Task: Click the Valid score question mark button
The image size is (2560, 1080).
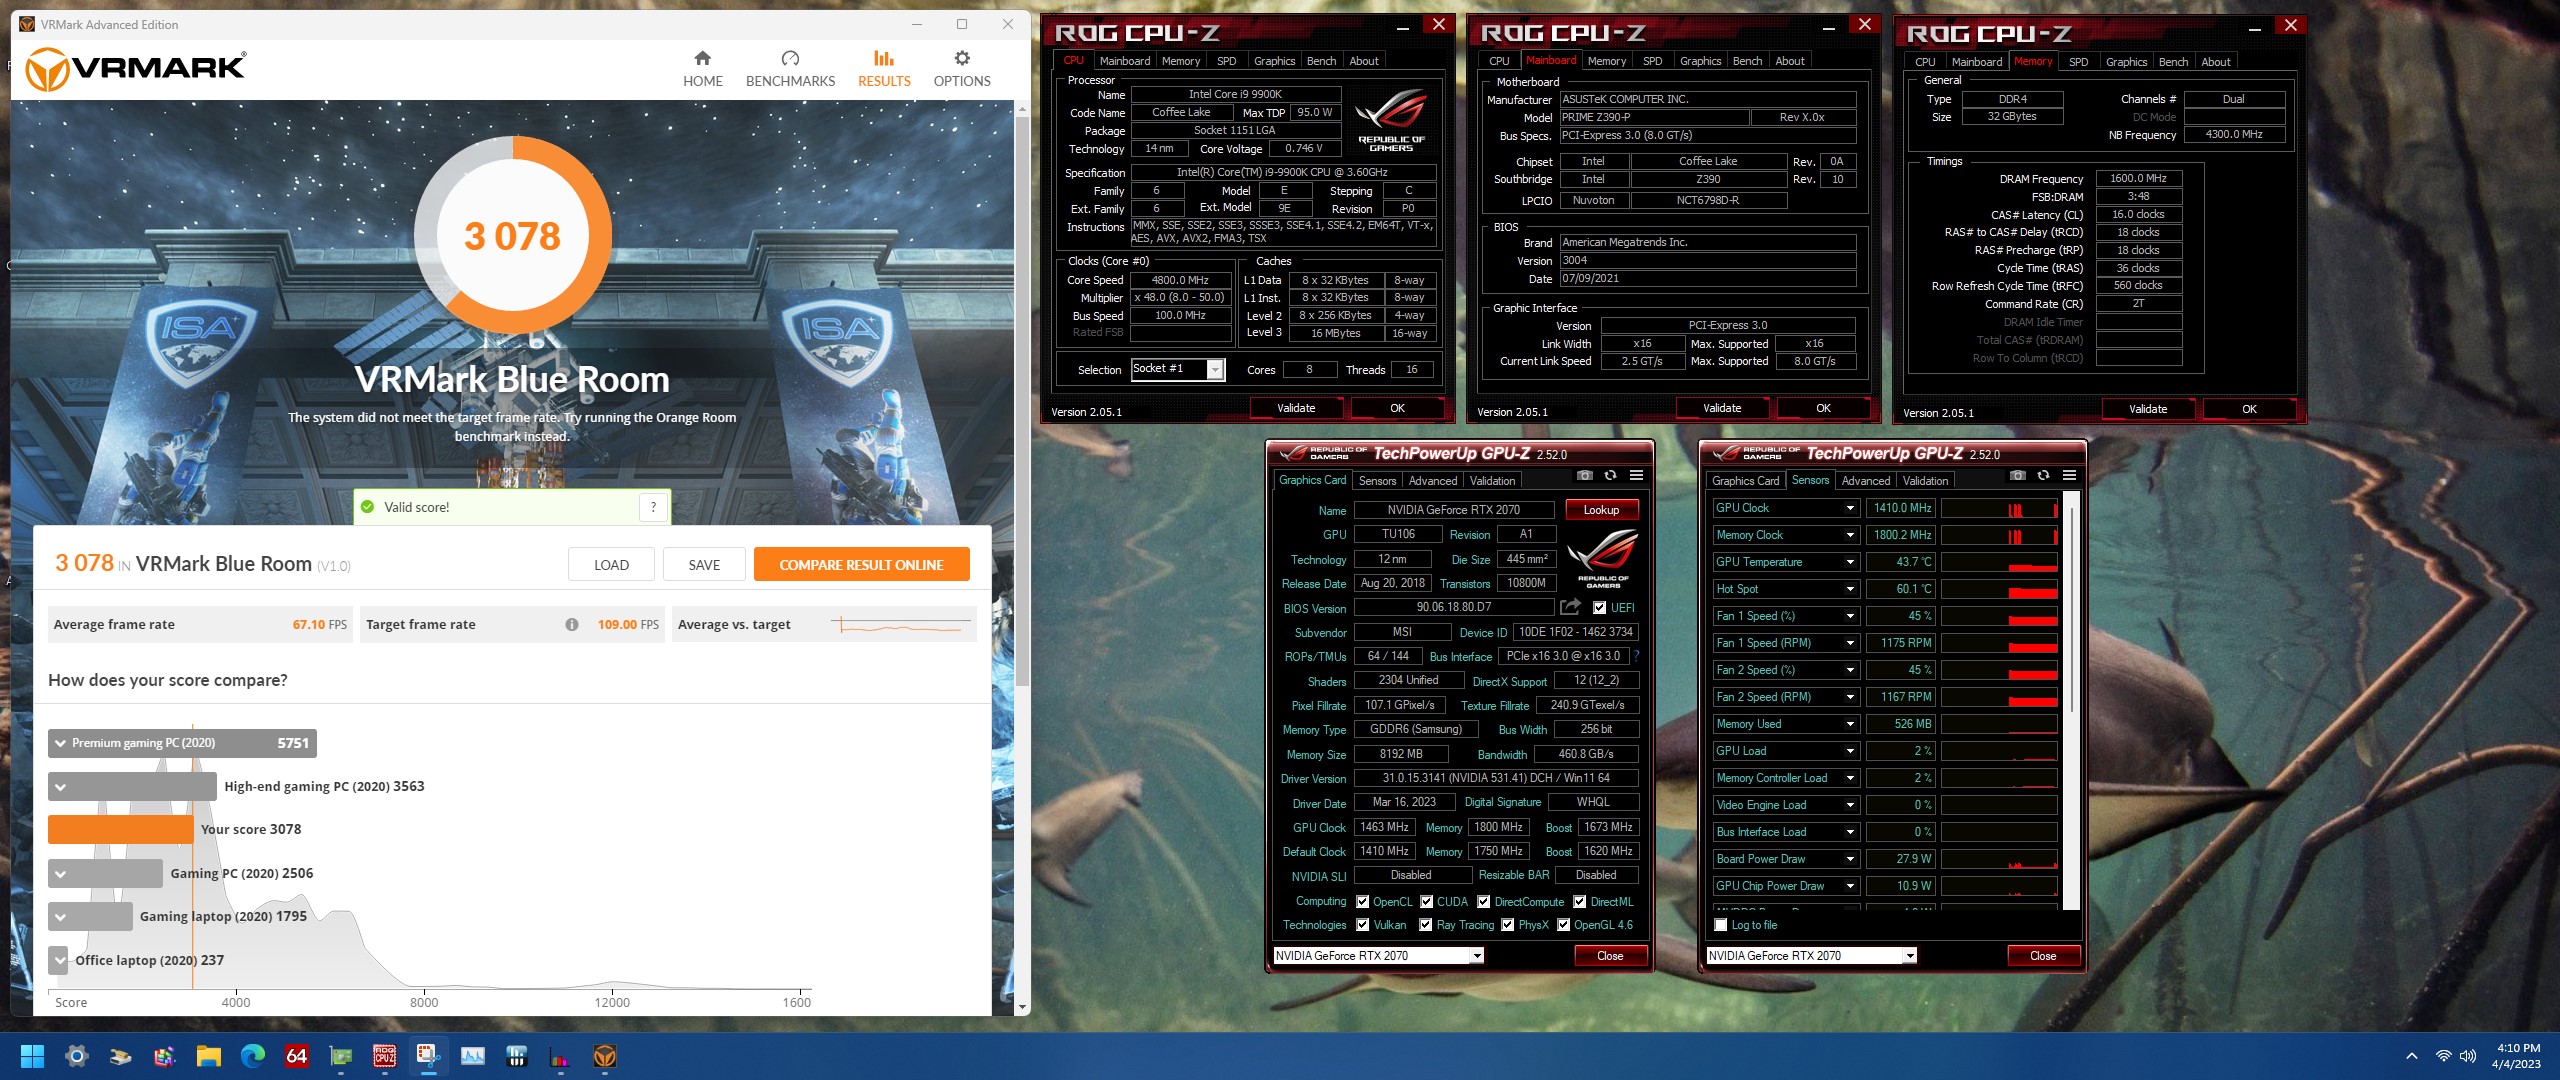Action: coord(653,507)
